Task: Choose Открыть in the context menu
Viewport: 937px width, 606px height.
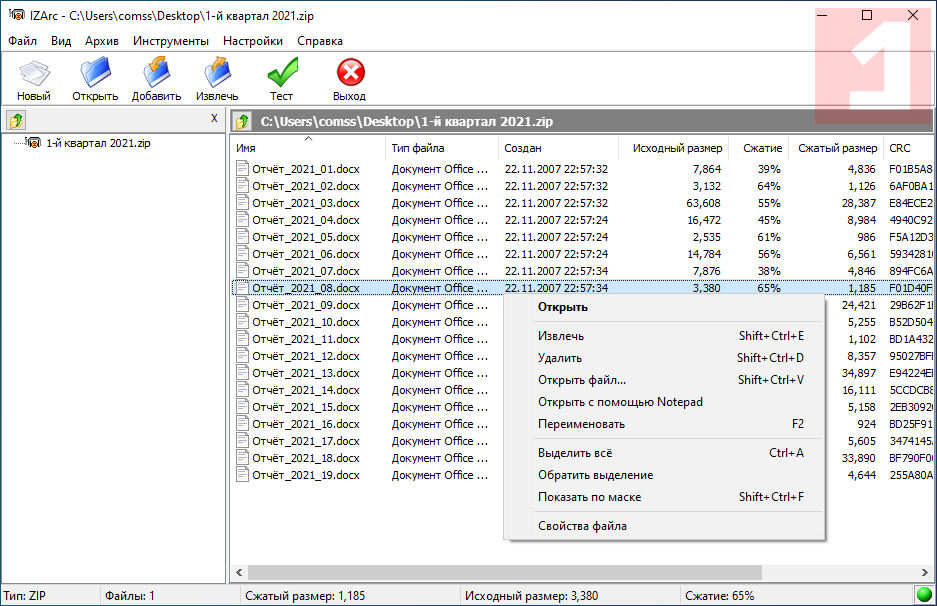Action: (664, 307)
